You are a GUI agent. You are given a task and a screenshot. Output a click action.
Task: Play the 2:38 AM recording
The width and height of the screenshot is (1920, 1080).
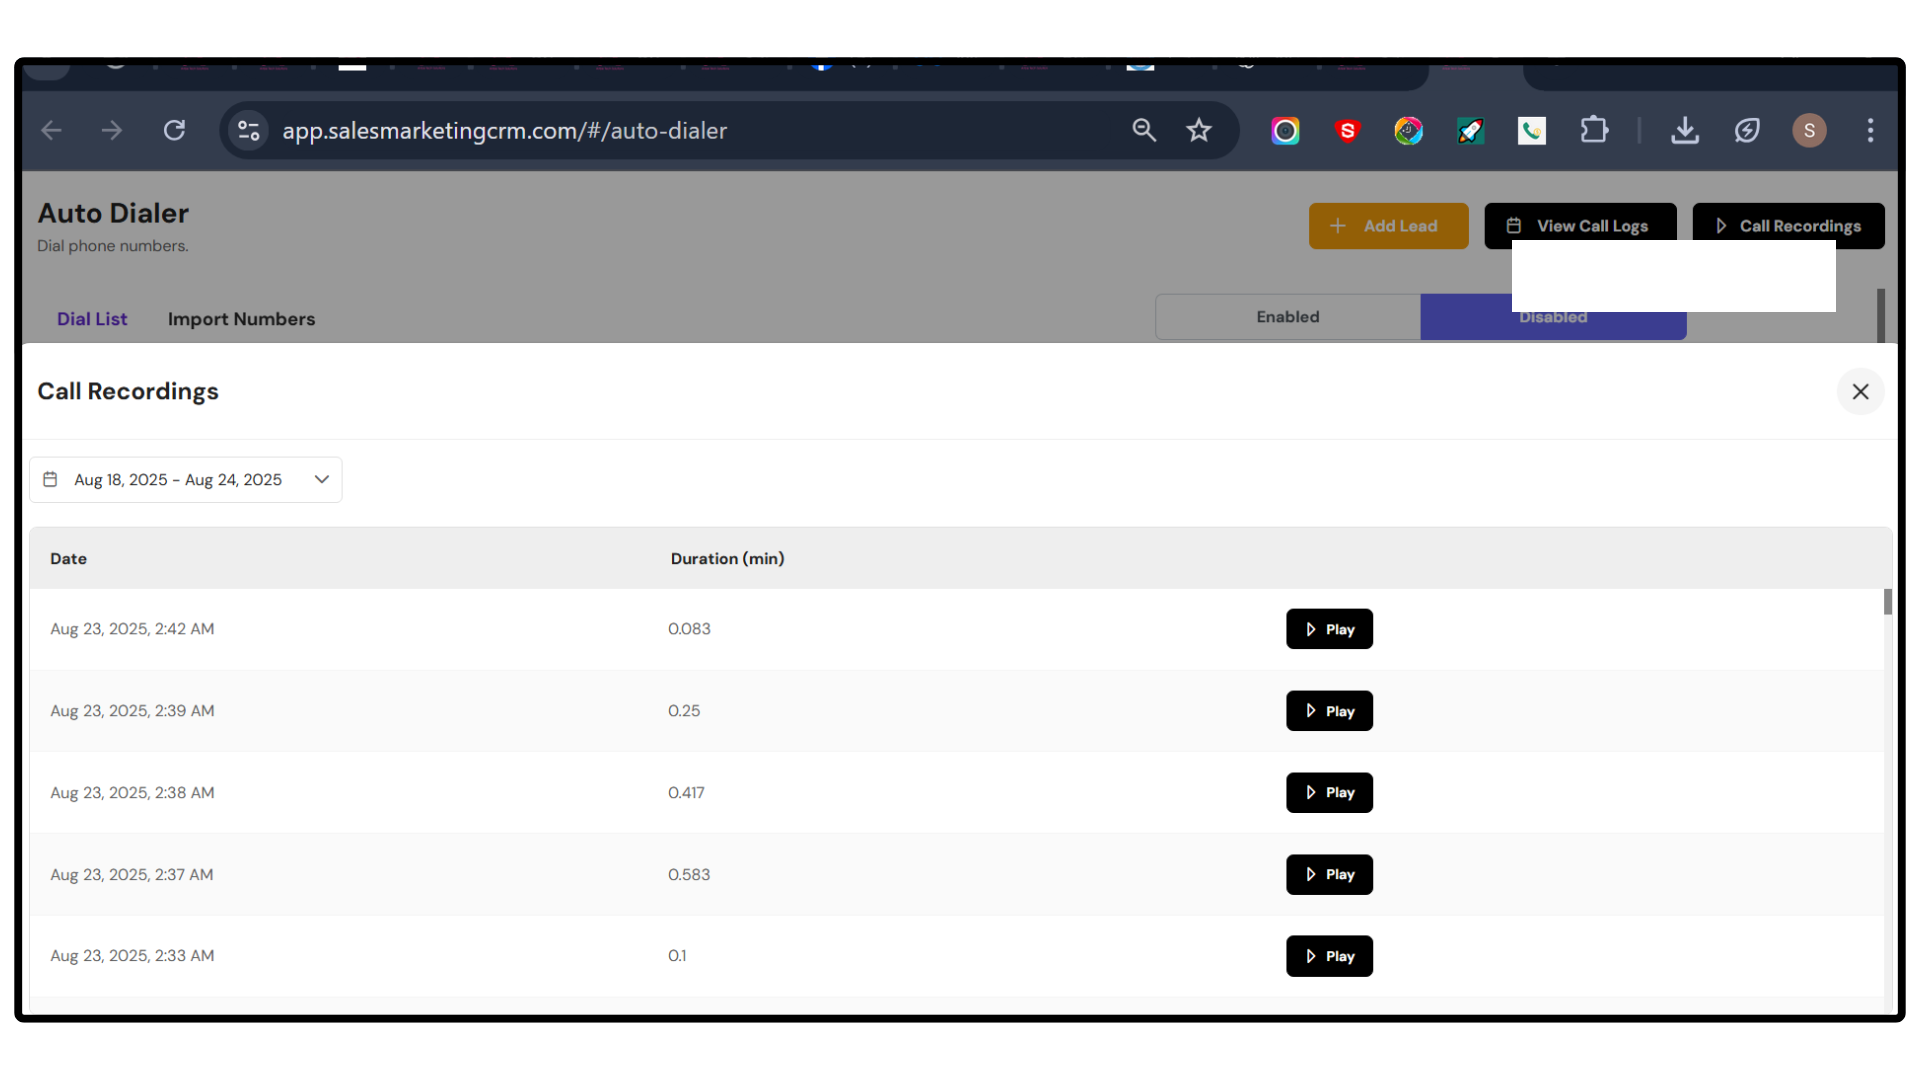tap(1329, 793)
